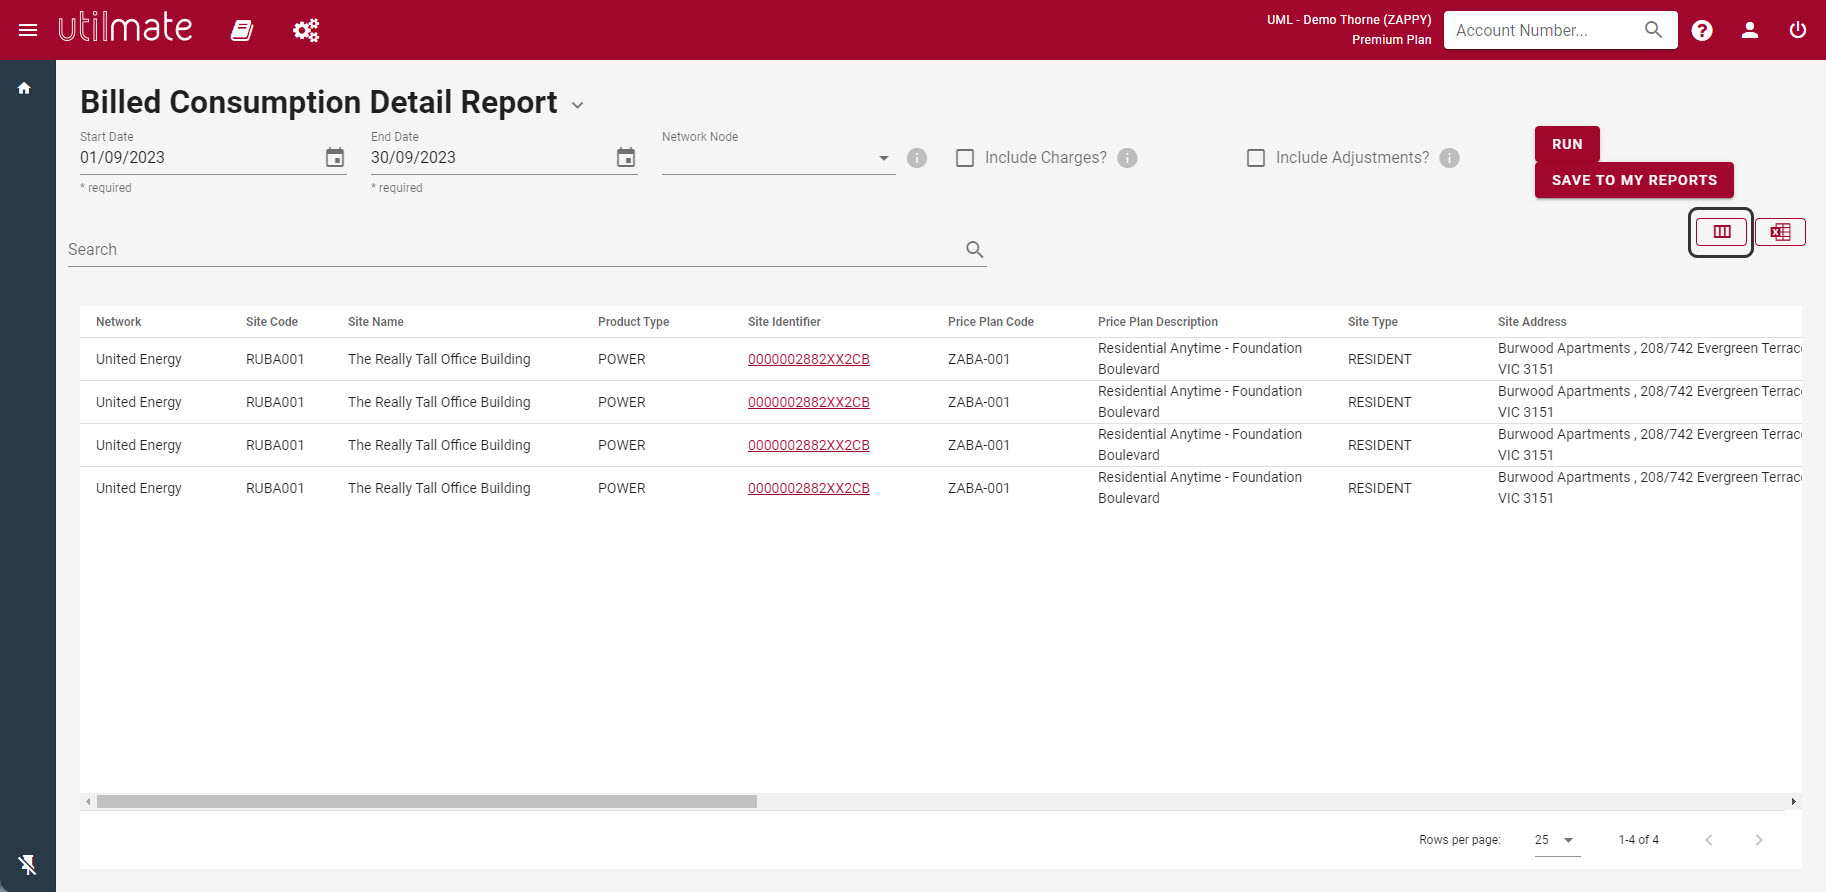Sort by Site Identifier column header

click(x=784, y=322)
